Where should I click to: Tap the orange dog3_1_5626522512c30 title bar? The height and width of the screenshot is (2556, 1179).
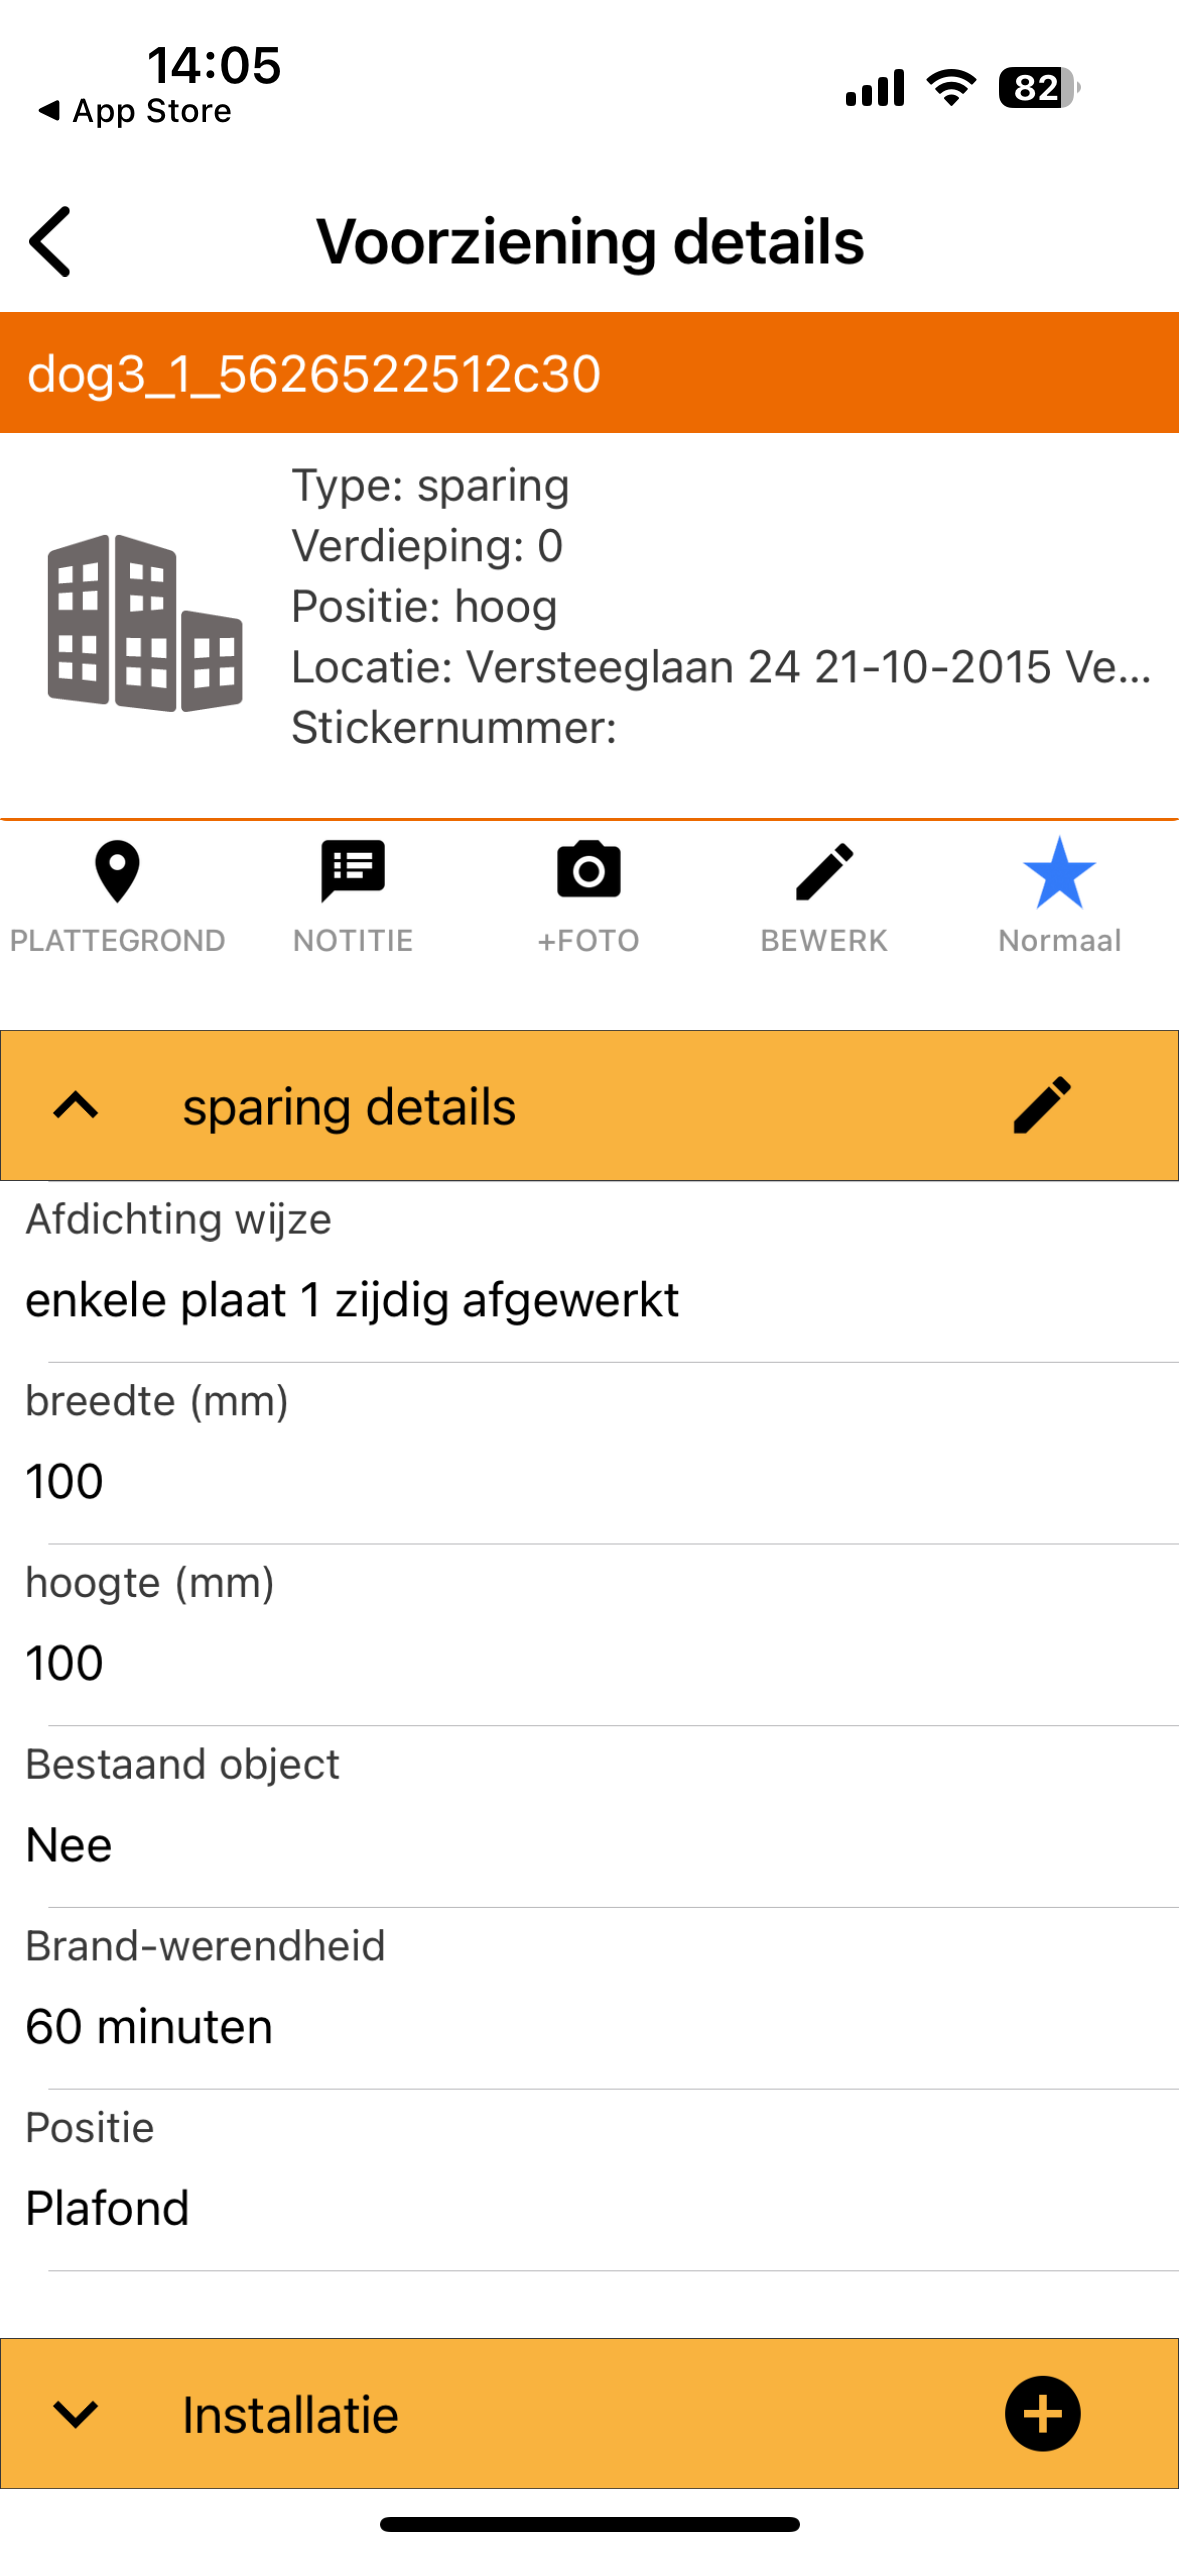tap(589, 373)
